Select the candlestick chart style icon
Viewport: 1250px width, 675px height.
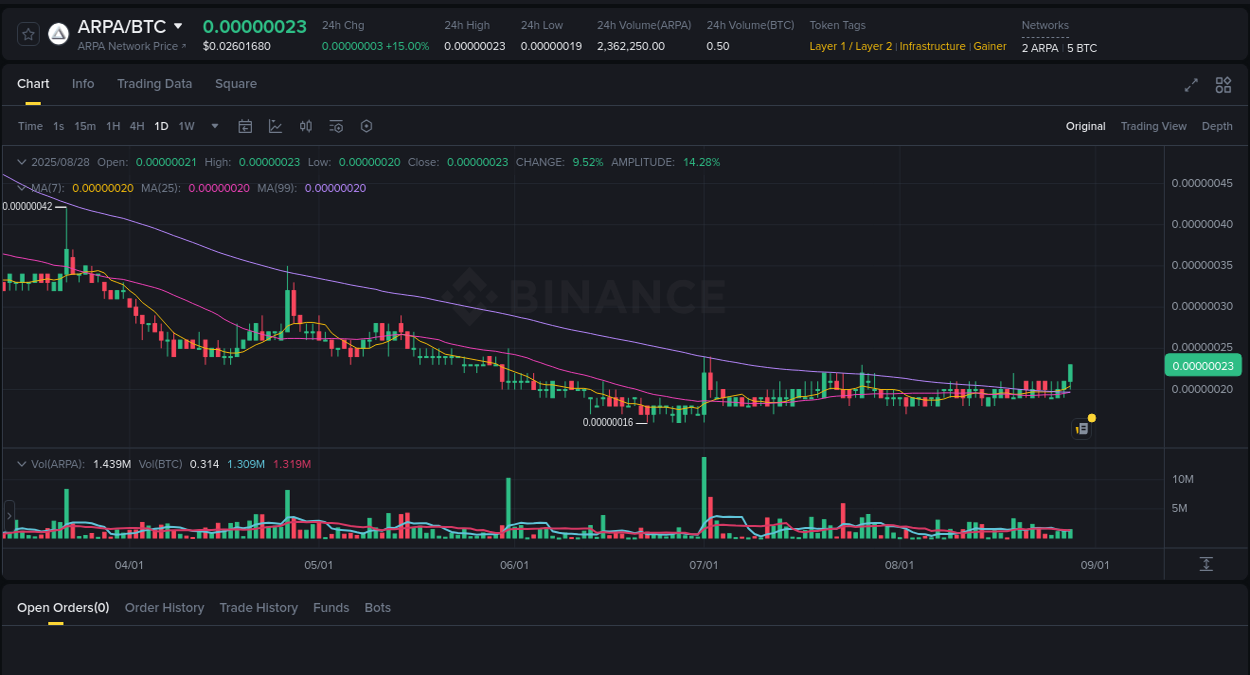coord(306,126)
